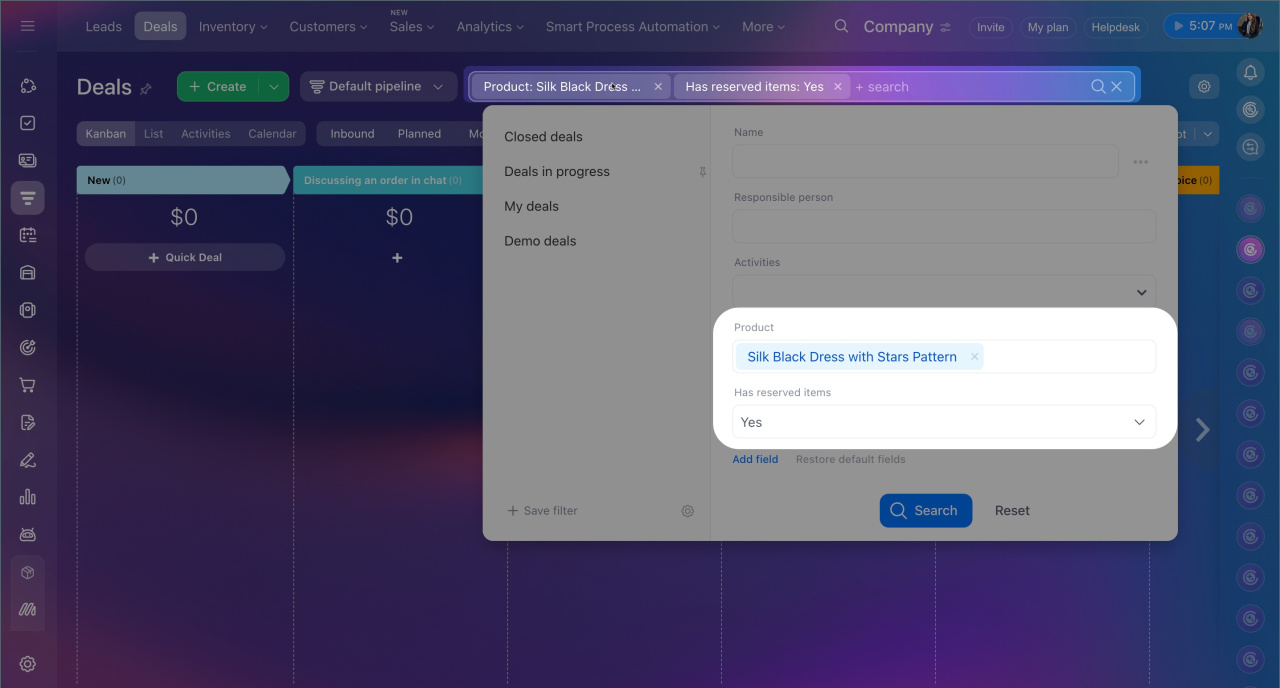Screen dimensions: 1280x688
Task: Click the magnifier icon in the filter search bar
Action: (x=1098, y=87)
